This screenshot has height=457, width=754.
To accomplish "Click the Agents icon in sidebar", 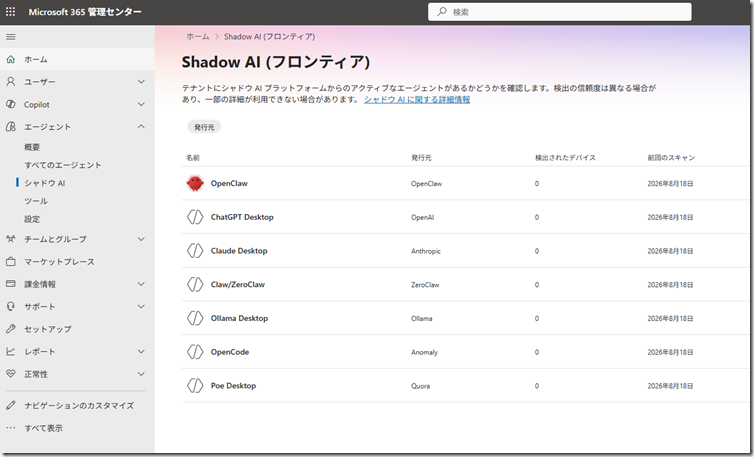I will pos(11,127).
